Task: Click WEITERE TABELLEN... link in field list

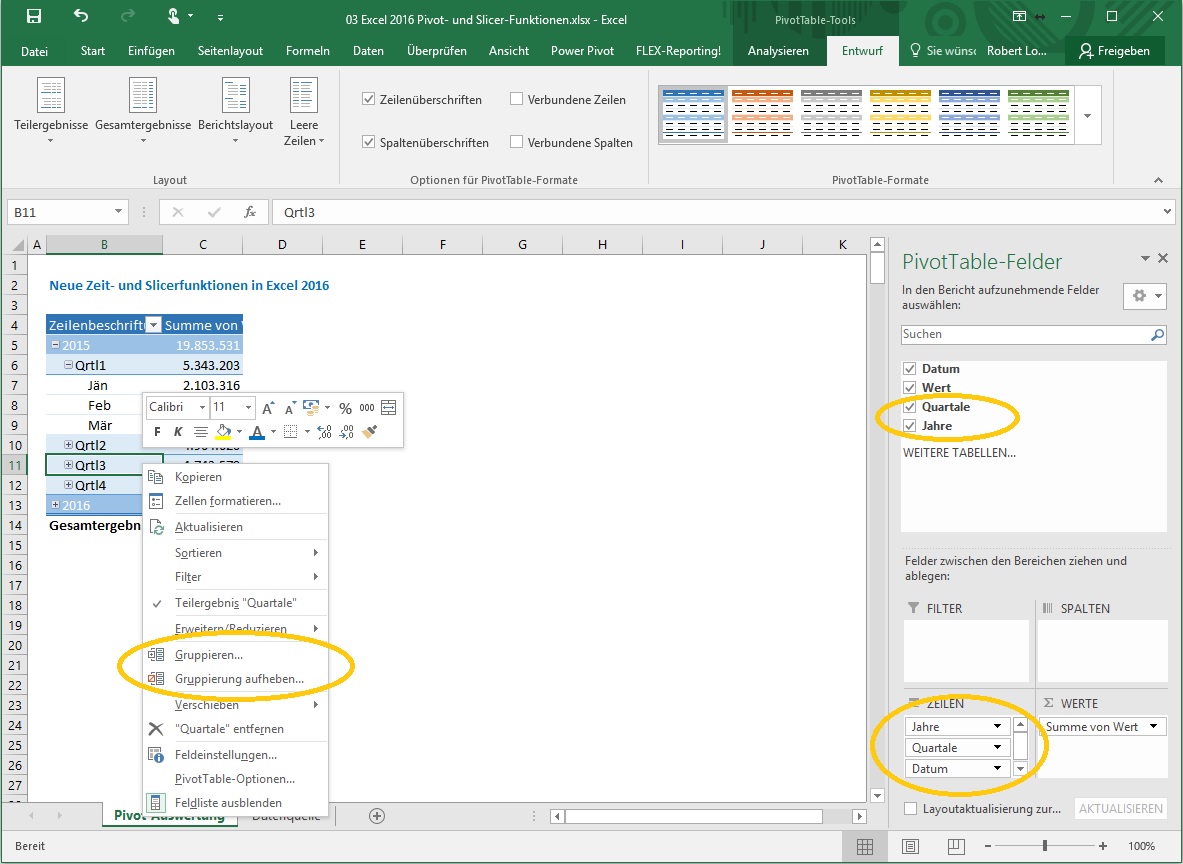Action: point(958,453)
